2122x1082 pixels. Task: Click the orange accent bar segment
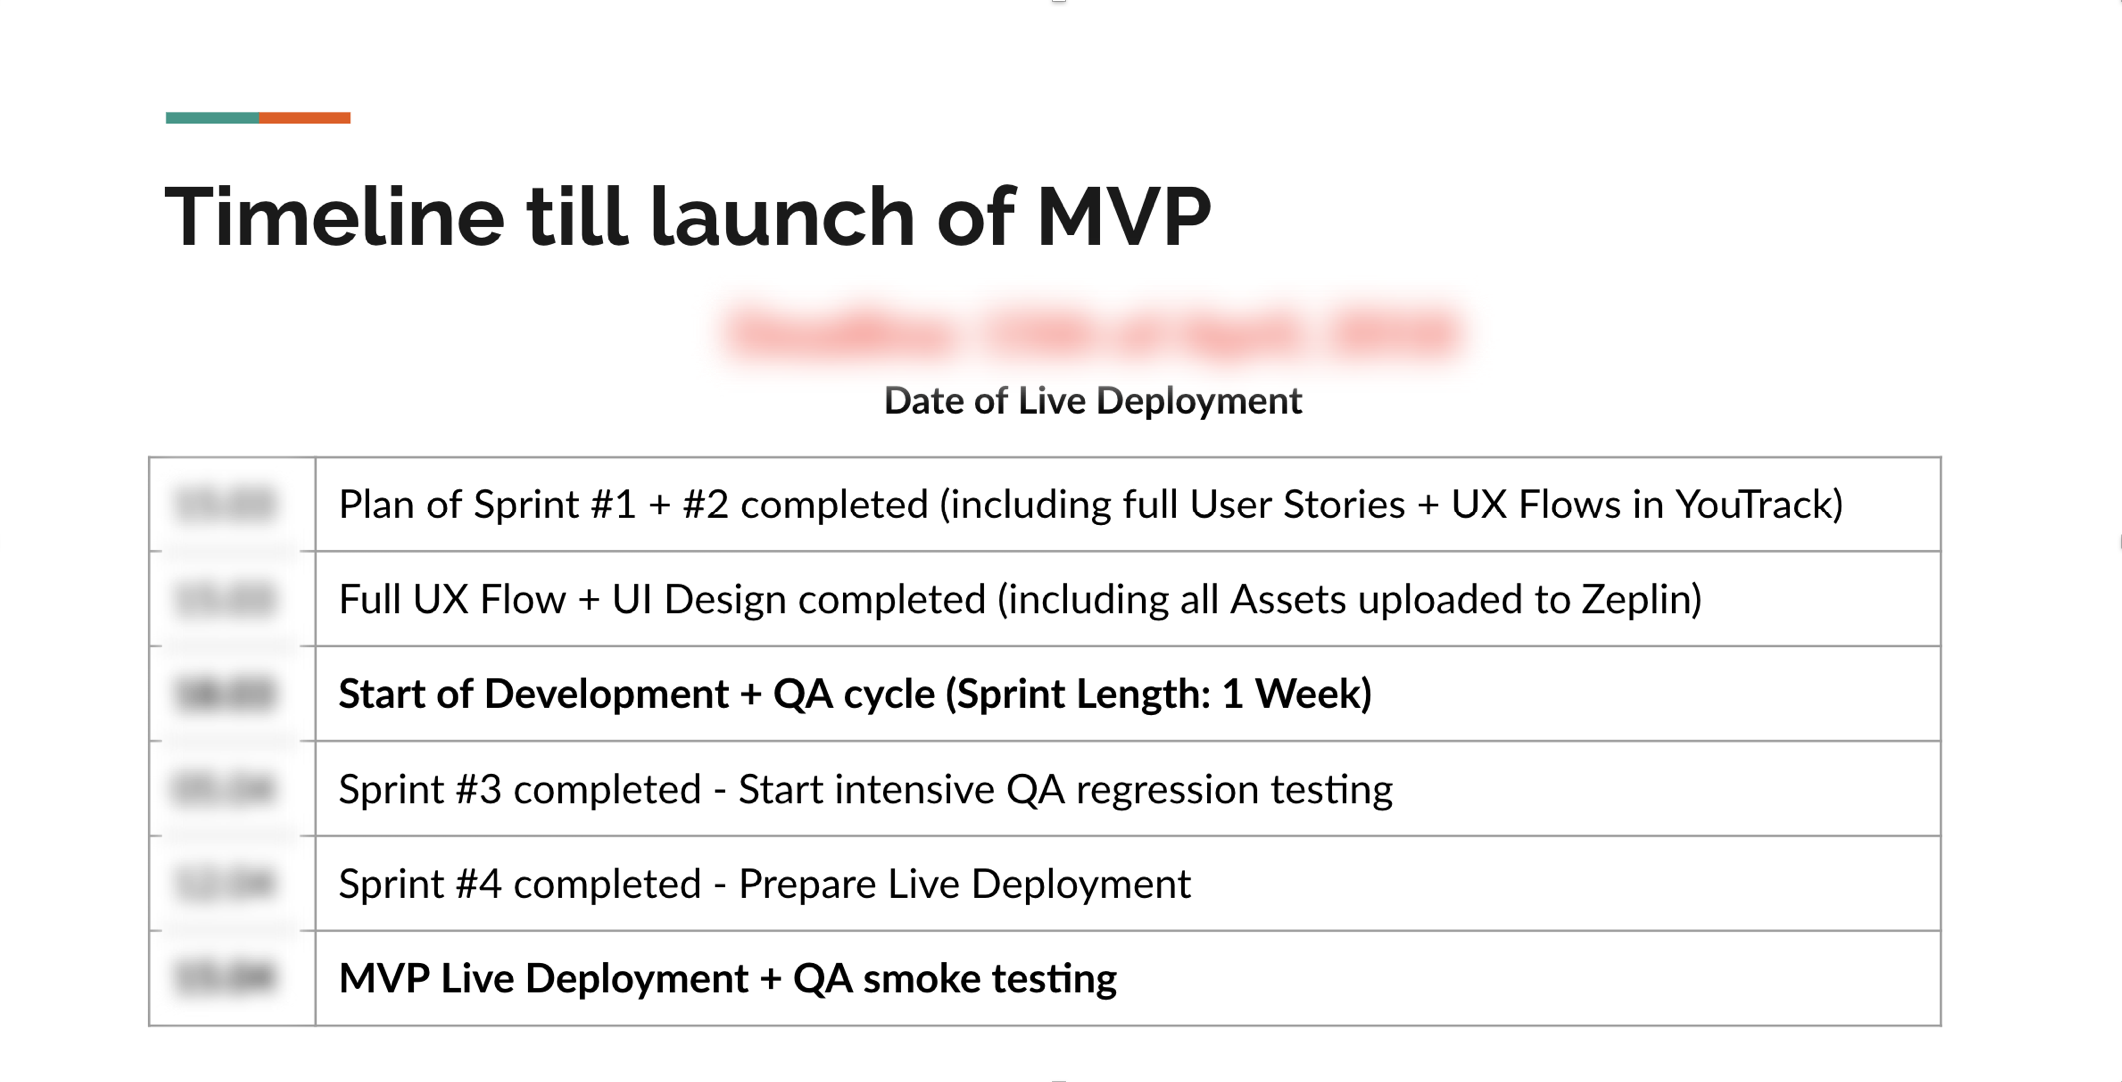point(305,118)
